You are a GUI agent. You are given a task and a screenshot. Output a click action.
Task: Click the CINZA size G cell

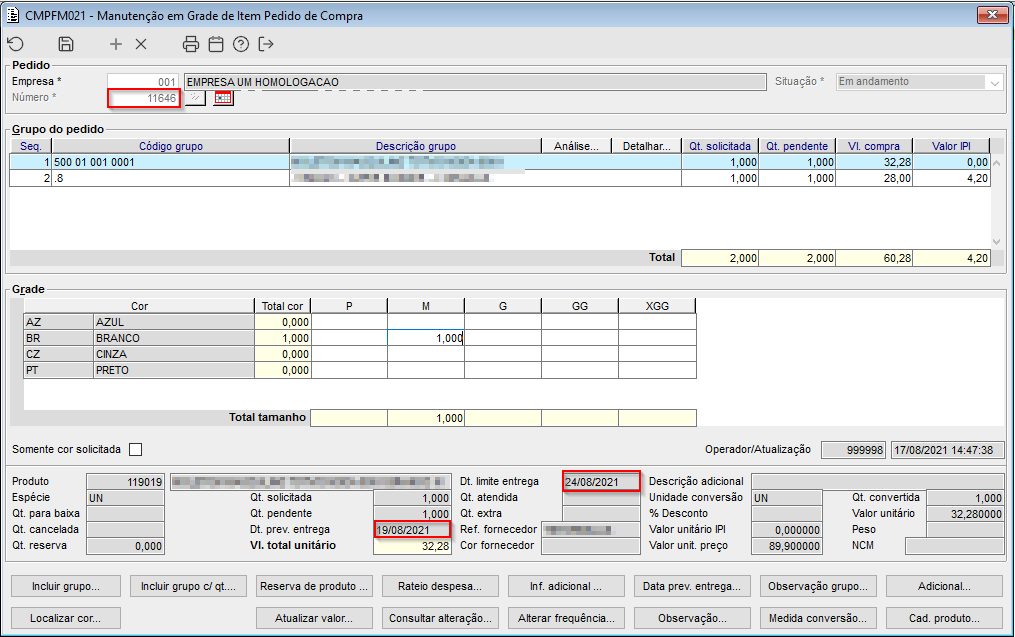503,354
